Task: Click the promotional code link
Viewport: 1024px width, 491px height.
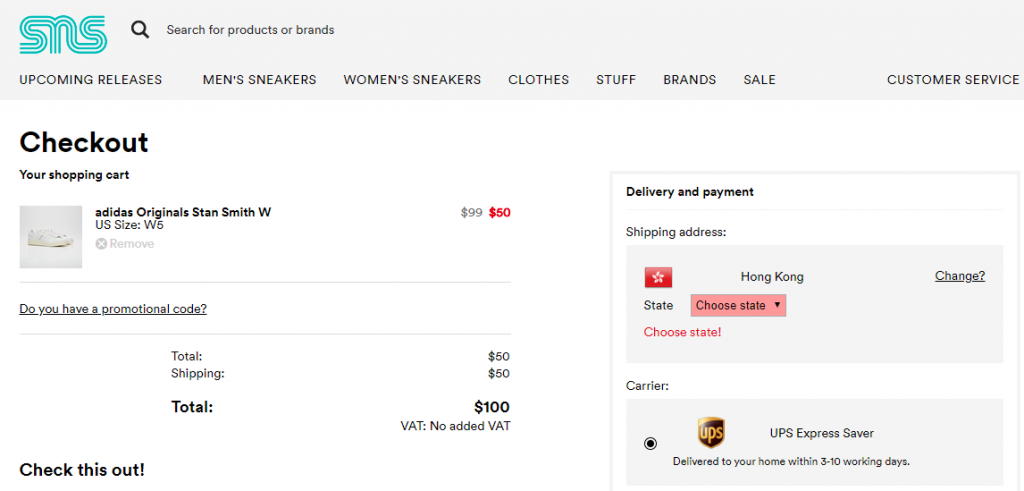Action: [x=113, y=309]
